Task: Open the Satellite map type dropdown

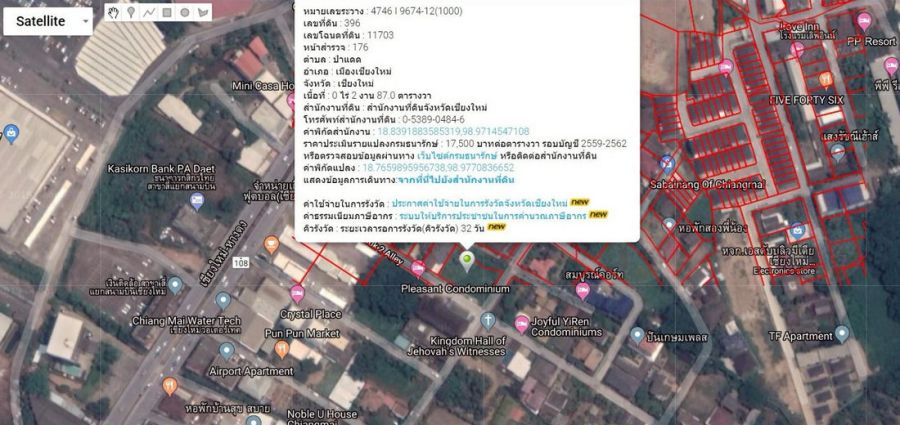Action: coord(48,20)
